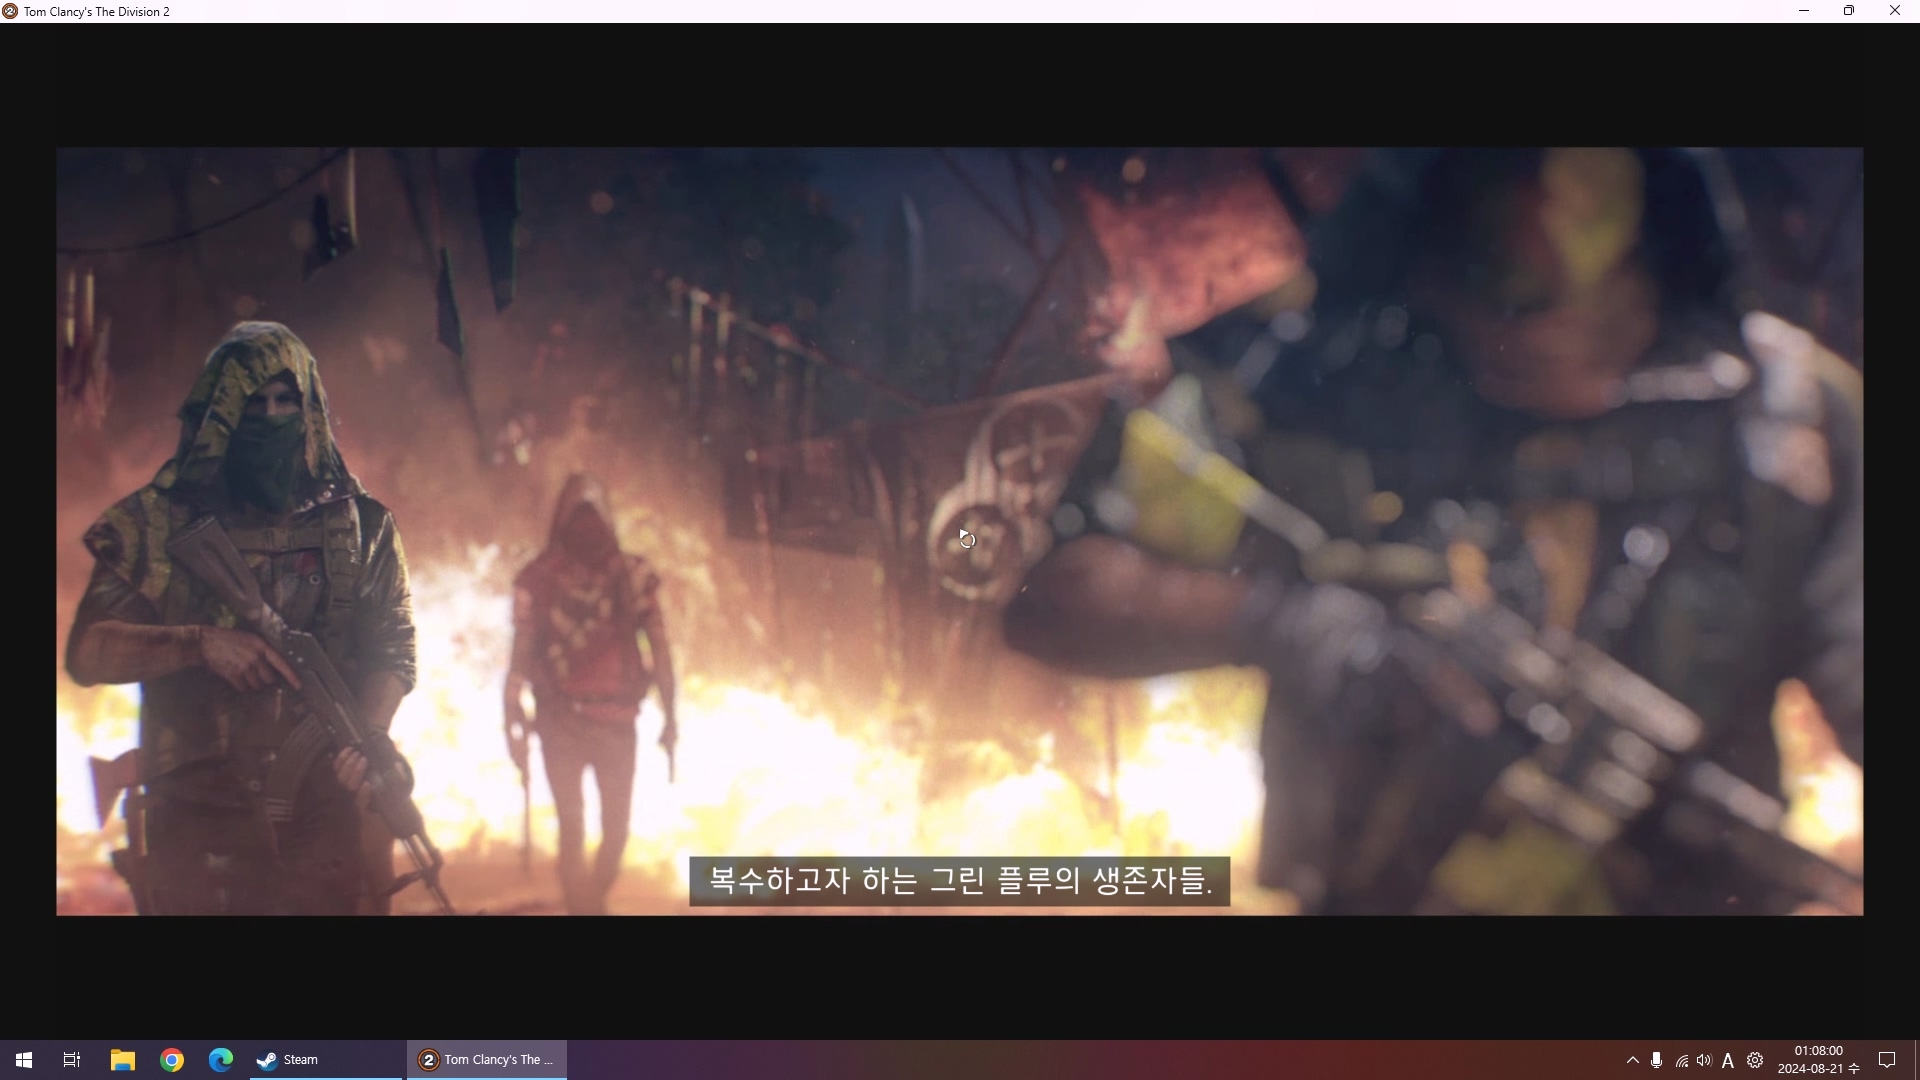Expand the hidden system tray icons chevron
The image size is (1920, 1080).
[x=1633, y=1060]
